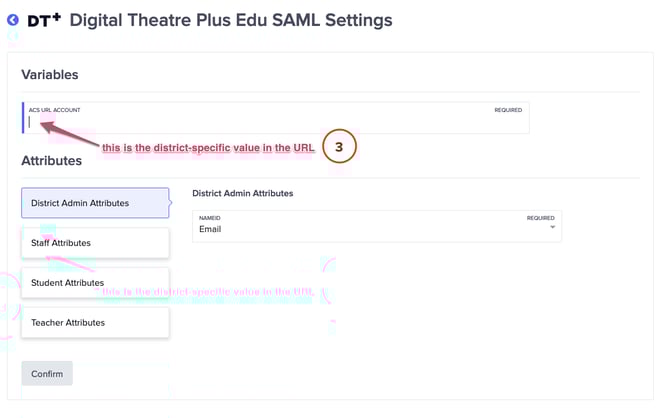
Task: Click the circled number 3 step marker
Action: tap(339, 147)
